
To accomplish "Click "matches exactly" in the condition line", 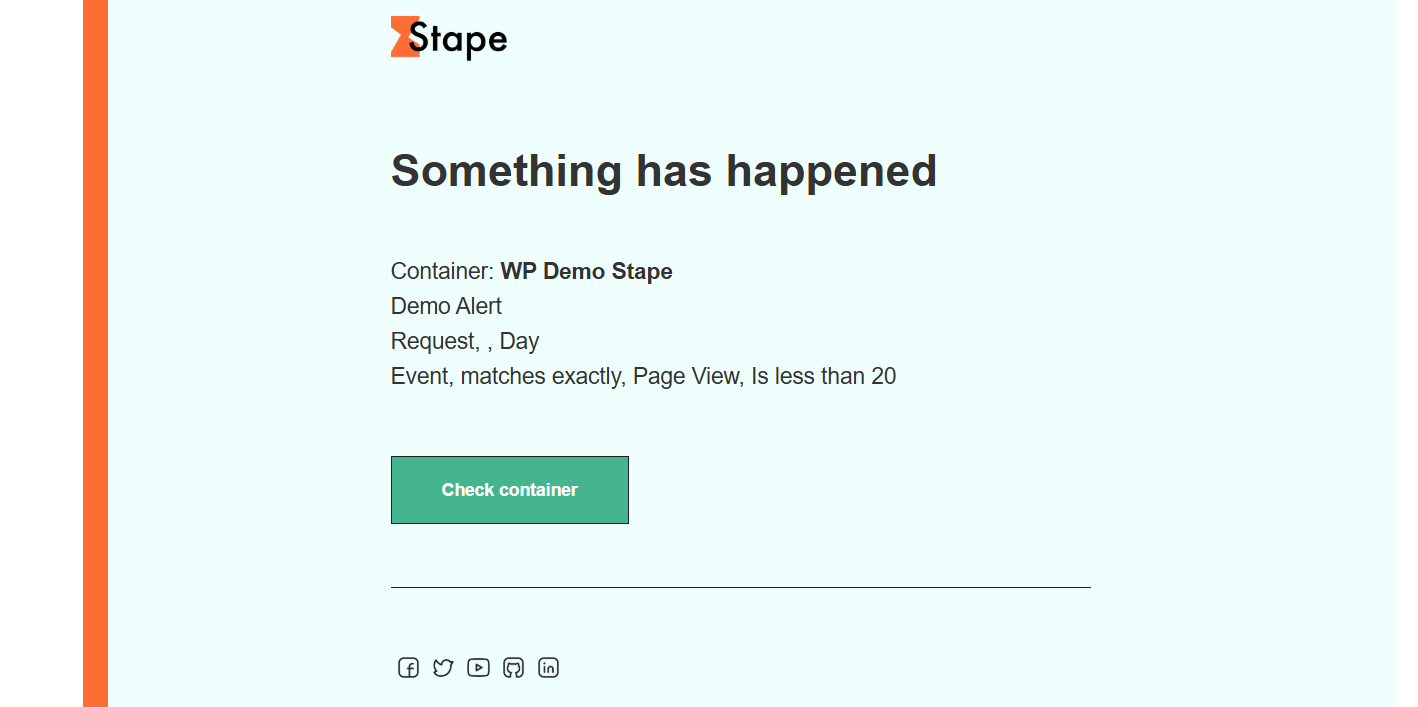I will [x=543, y=376].
